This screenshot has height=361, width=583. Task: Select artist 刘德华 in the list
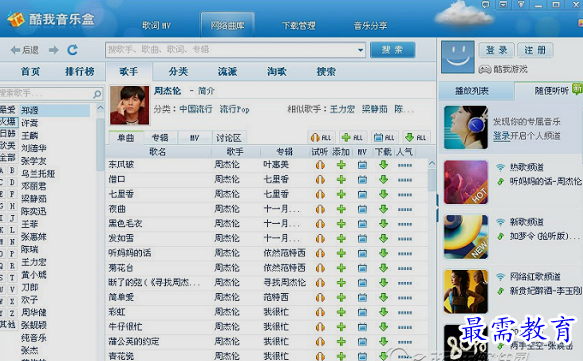(x=34, y=148)
